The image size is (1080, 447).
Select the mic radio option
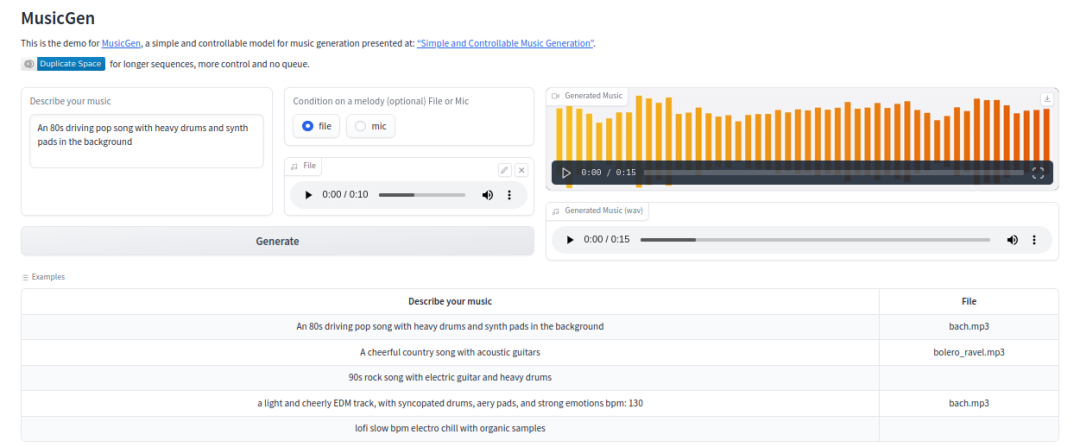pos(361,126)
